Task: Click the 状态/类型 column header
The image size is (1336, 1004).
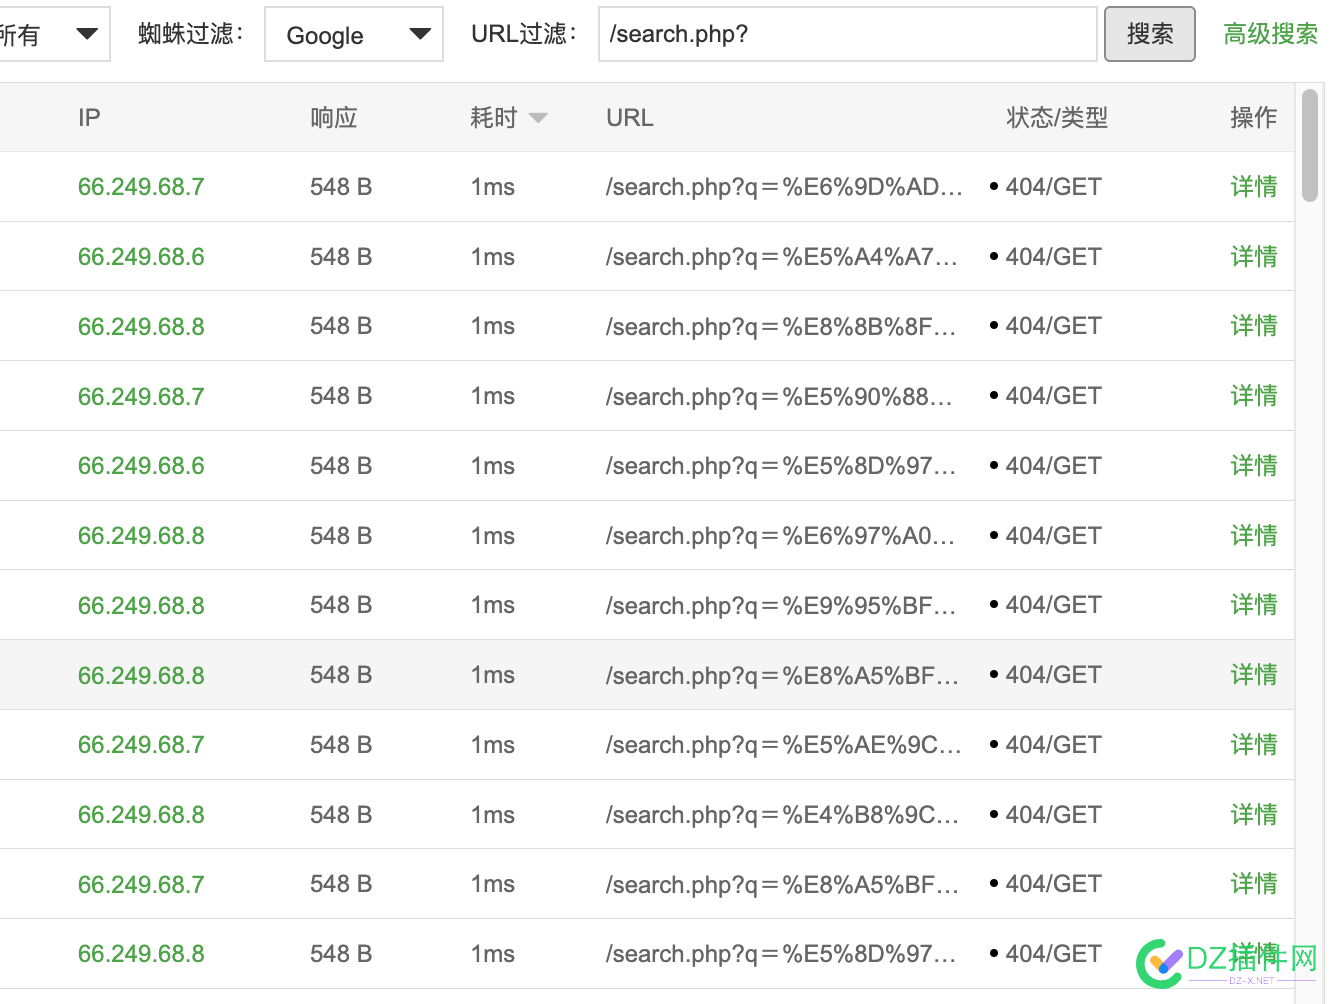Action: [x=1057, y=118]
